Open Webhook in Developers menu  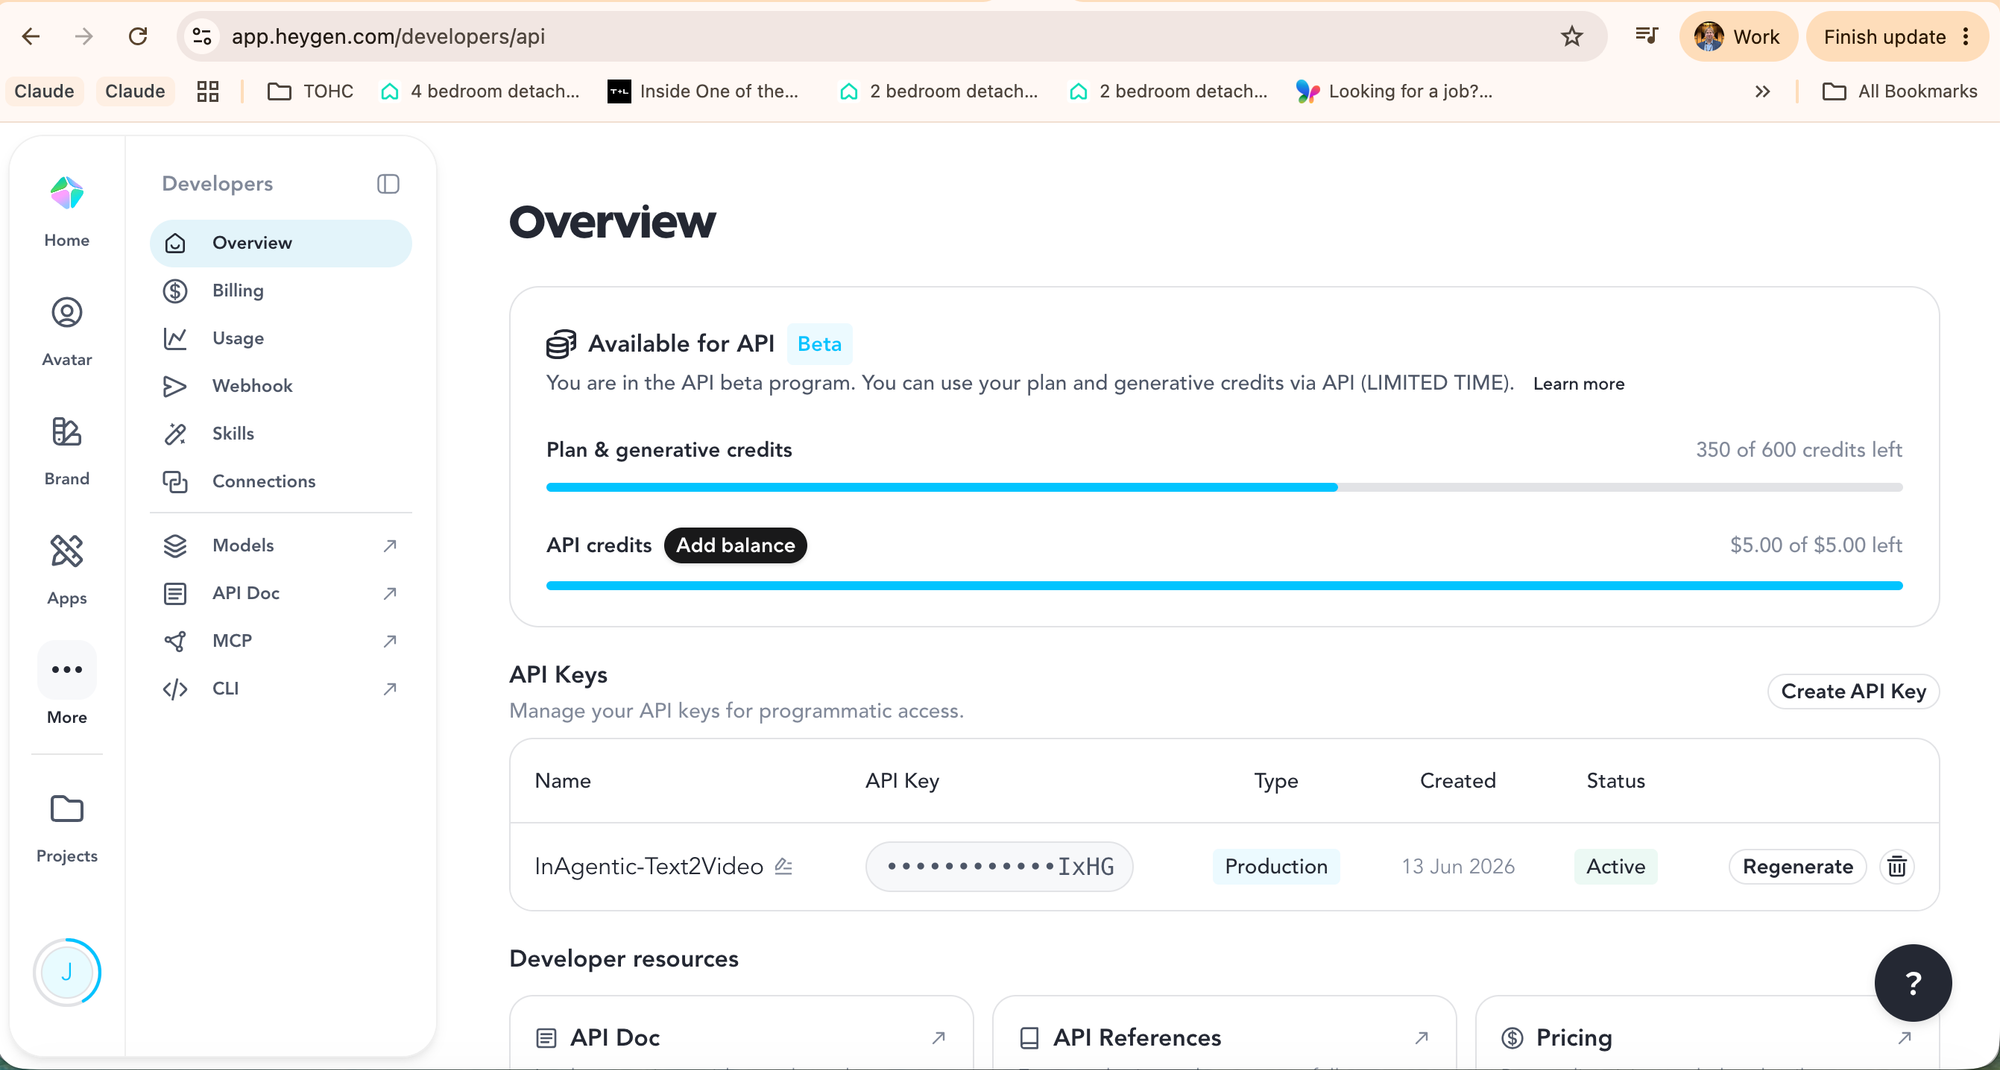point(281,386)
